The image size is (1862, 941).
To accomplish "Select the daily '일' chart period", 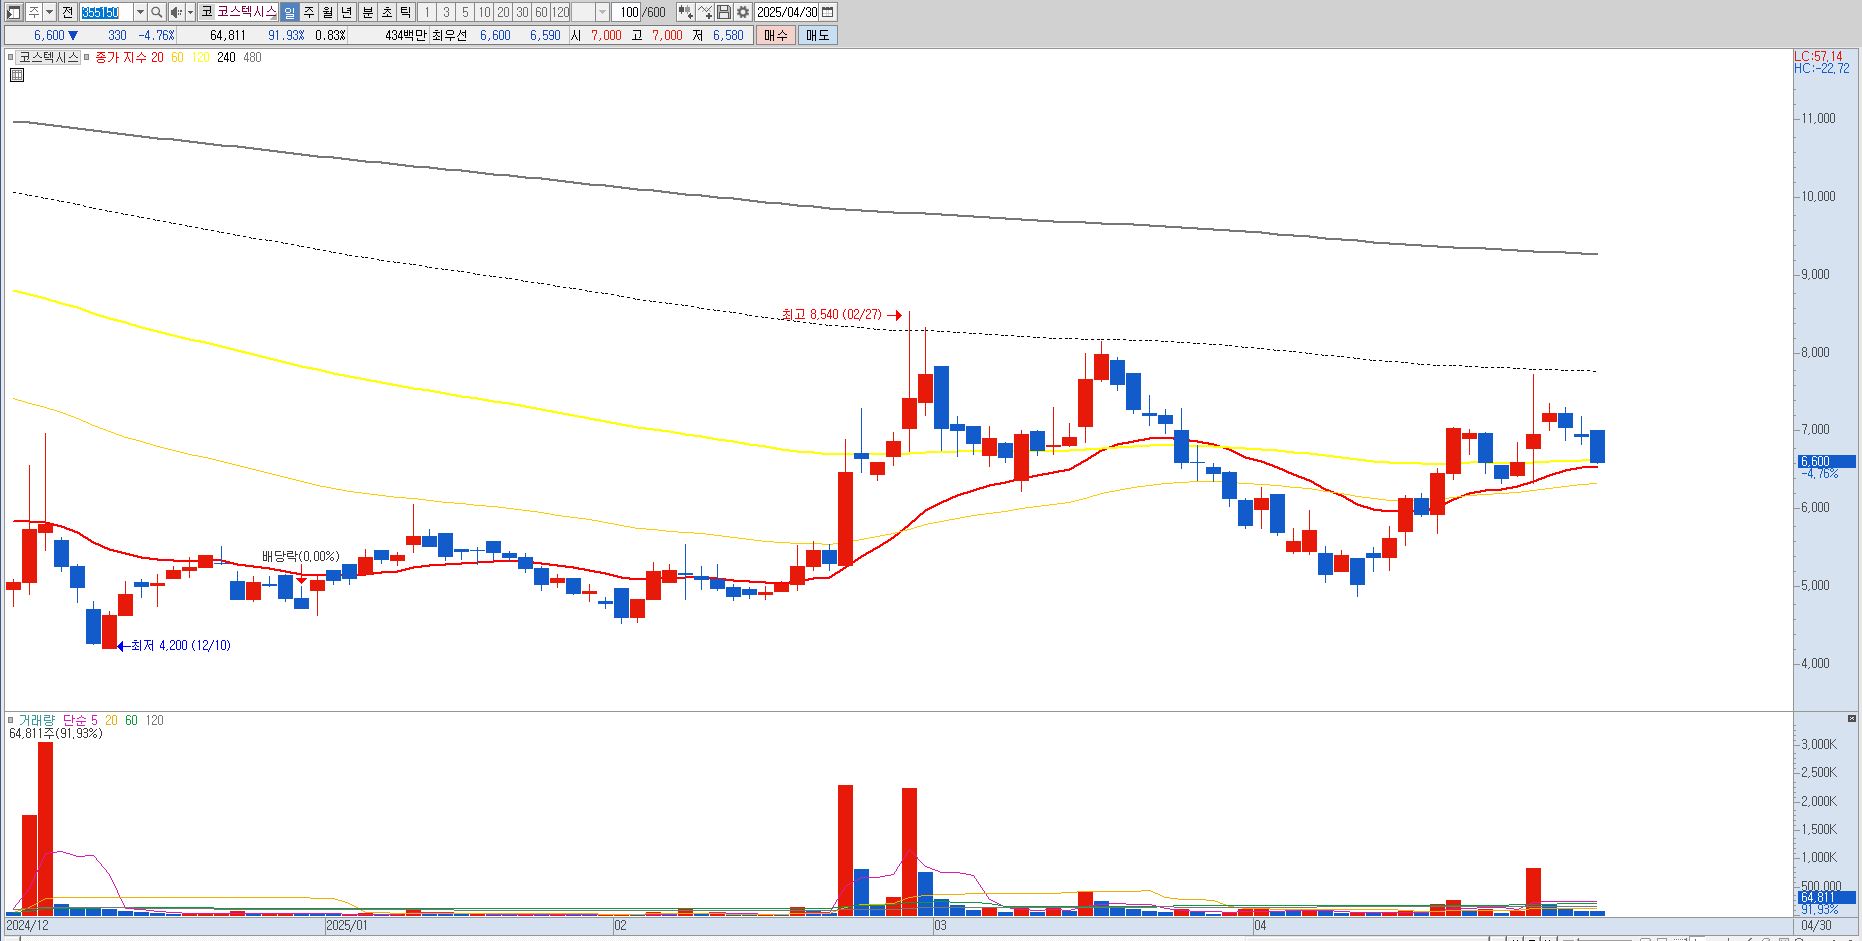I will [x=289, y=12].
